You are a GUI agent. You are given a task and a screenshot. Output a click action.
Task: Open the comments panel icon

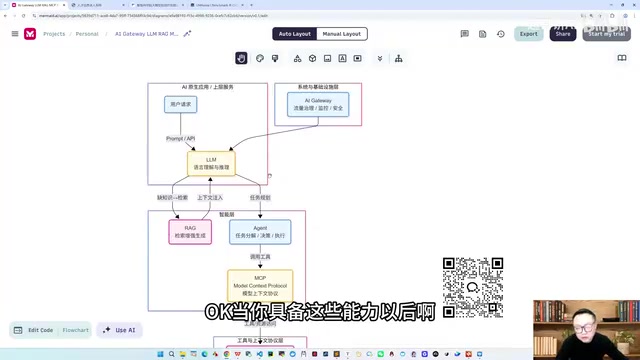coord(464,34)
